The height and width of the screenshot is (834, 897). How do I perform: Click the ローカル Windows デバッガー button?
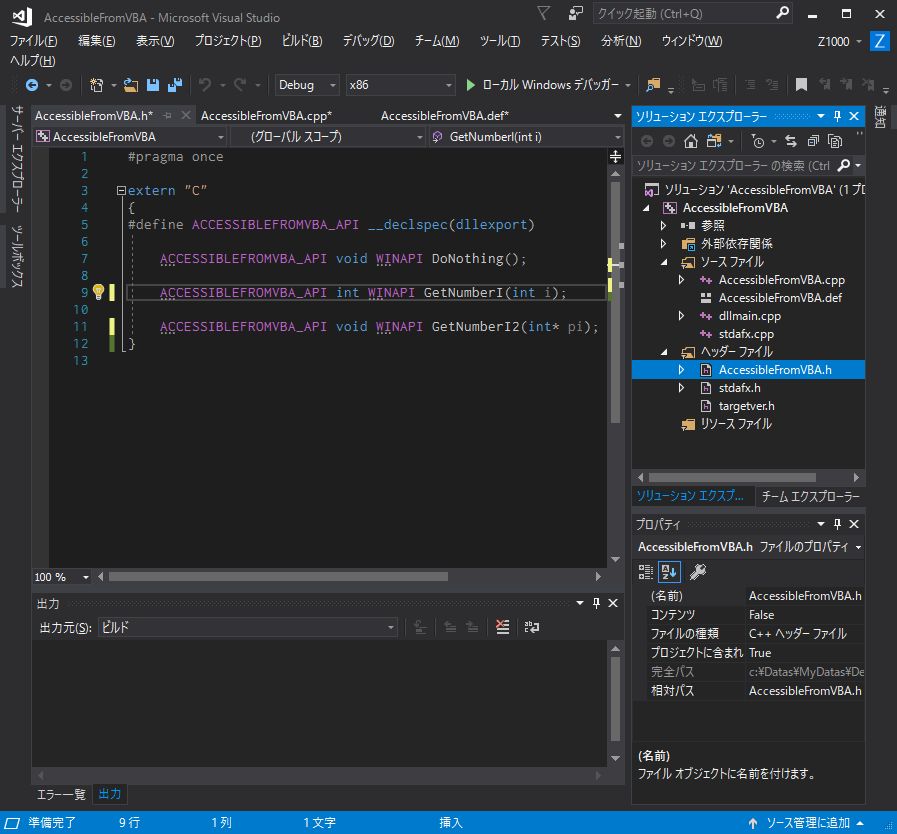click(550, 85)
